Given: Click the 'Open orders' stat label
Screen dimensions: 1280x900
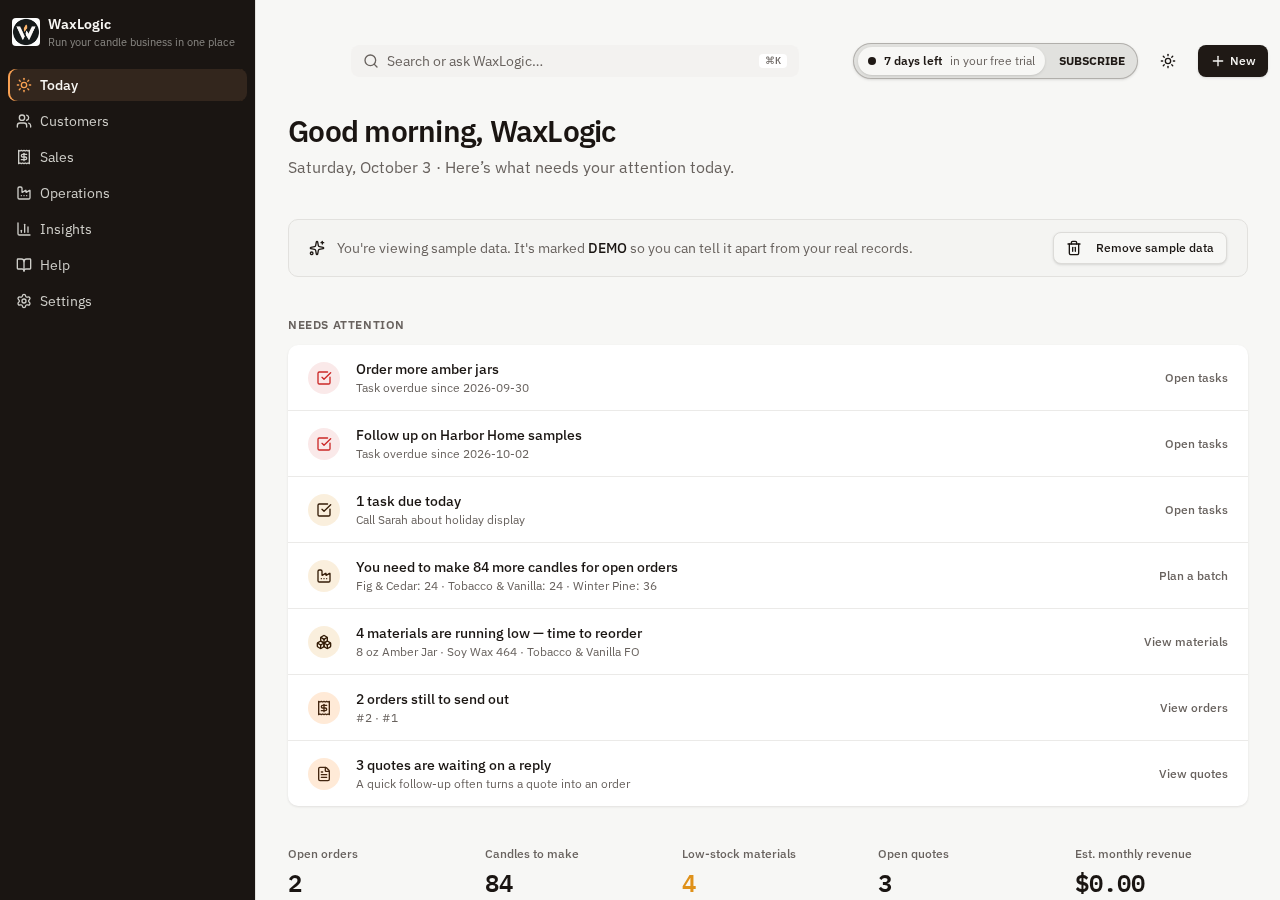Looking at the screenshot, I should click(x=323, y=854).
